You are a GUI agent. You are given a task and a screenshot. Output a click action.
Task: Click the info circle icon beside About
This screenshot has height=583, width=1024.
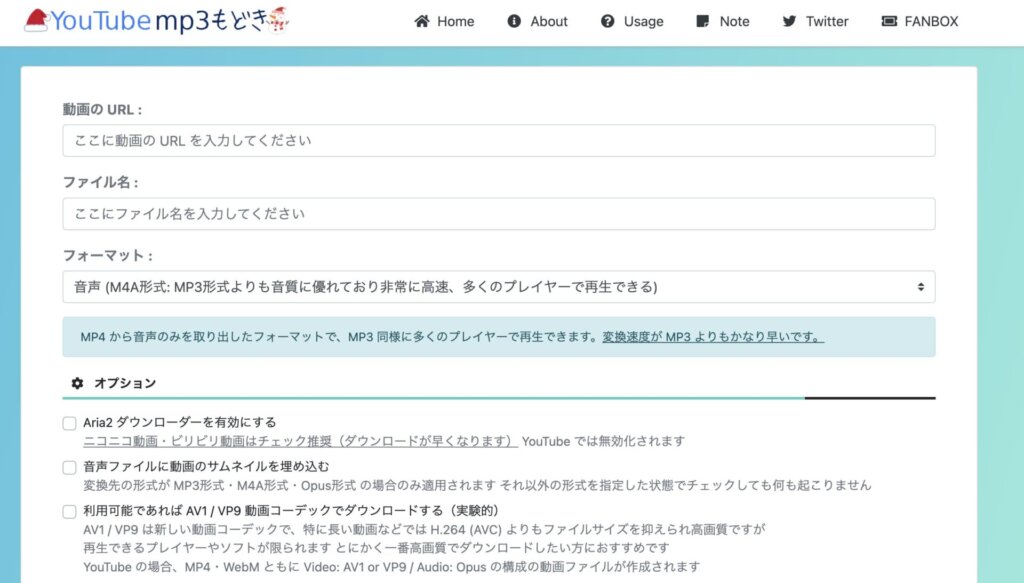[x=514, y=22]
